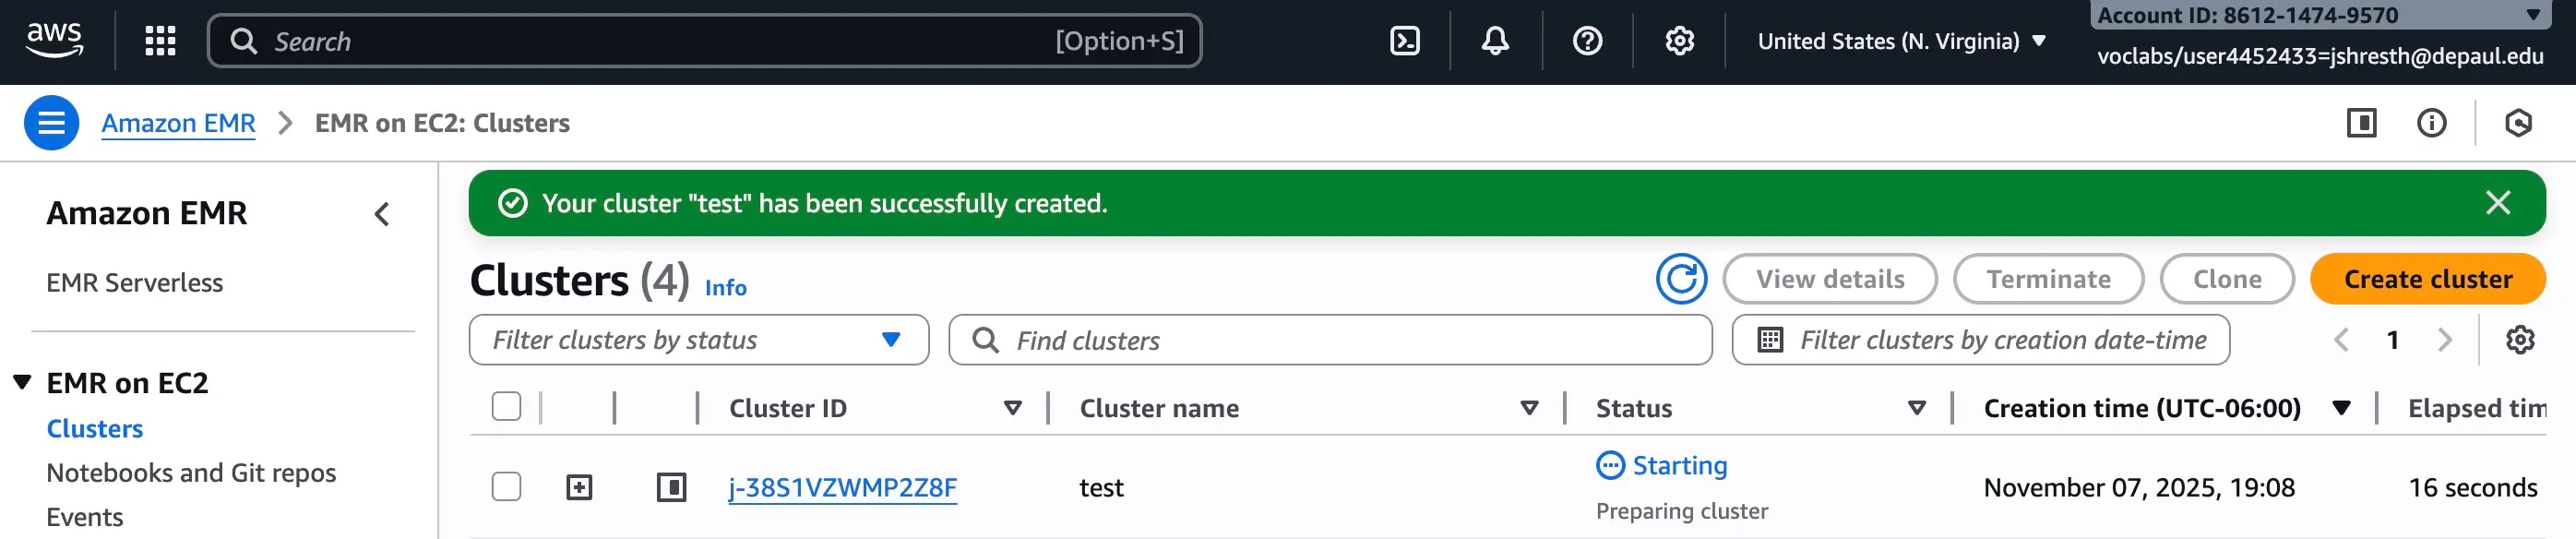Select creation time November 07, 2025, 19:08
Image resolution: width=2576 pixels, height=539 pixels.
(x=2138, y=488)
